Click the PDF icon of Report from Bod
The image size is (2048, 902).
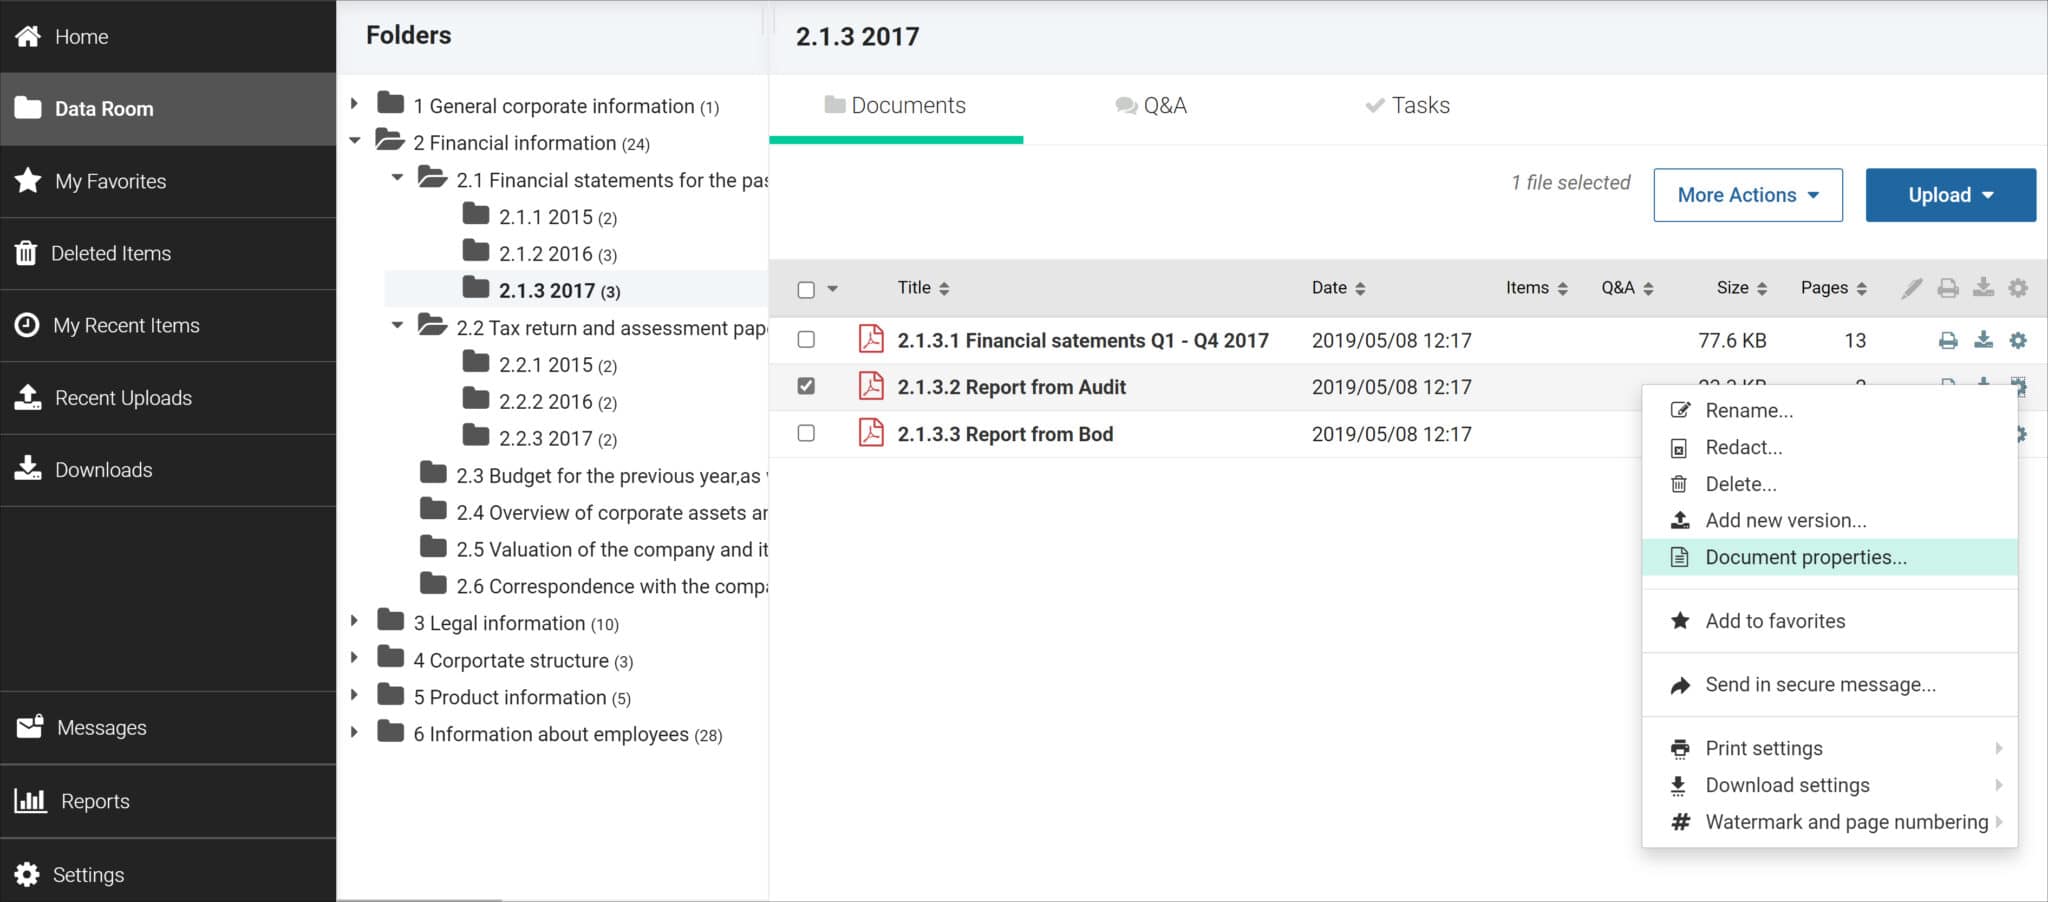click(x=871, y=434)
